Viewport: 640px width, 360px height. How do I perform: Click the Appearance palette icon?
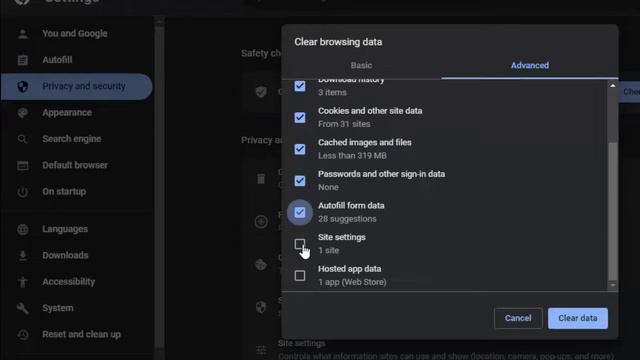tap(23, 113)
